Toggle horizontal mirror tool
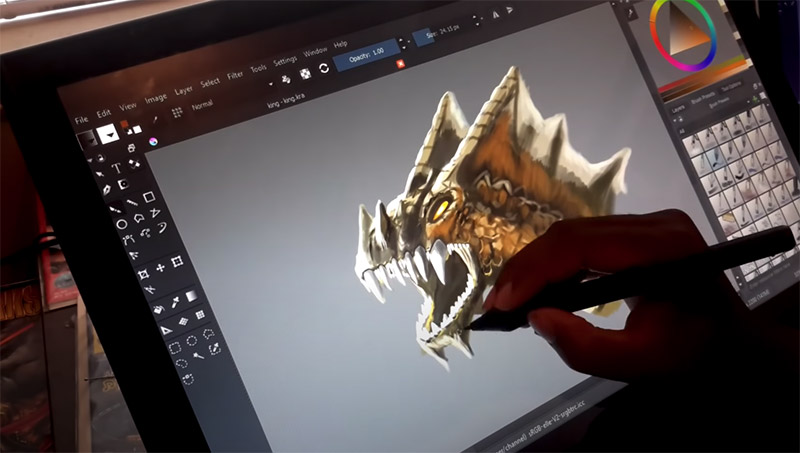 coord(495,15)
